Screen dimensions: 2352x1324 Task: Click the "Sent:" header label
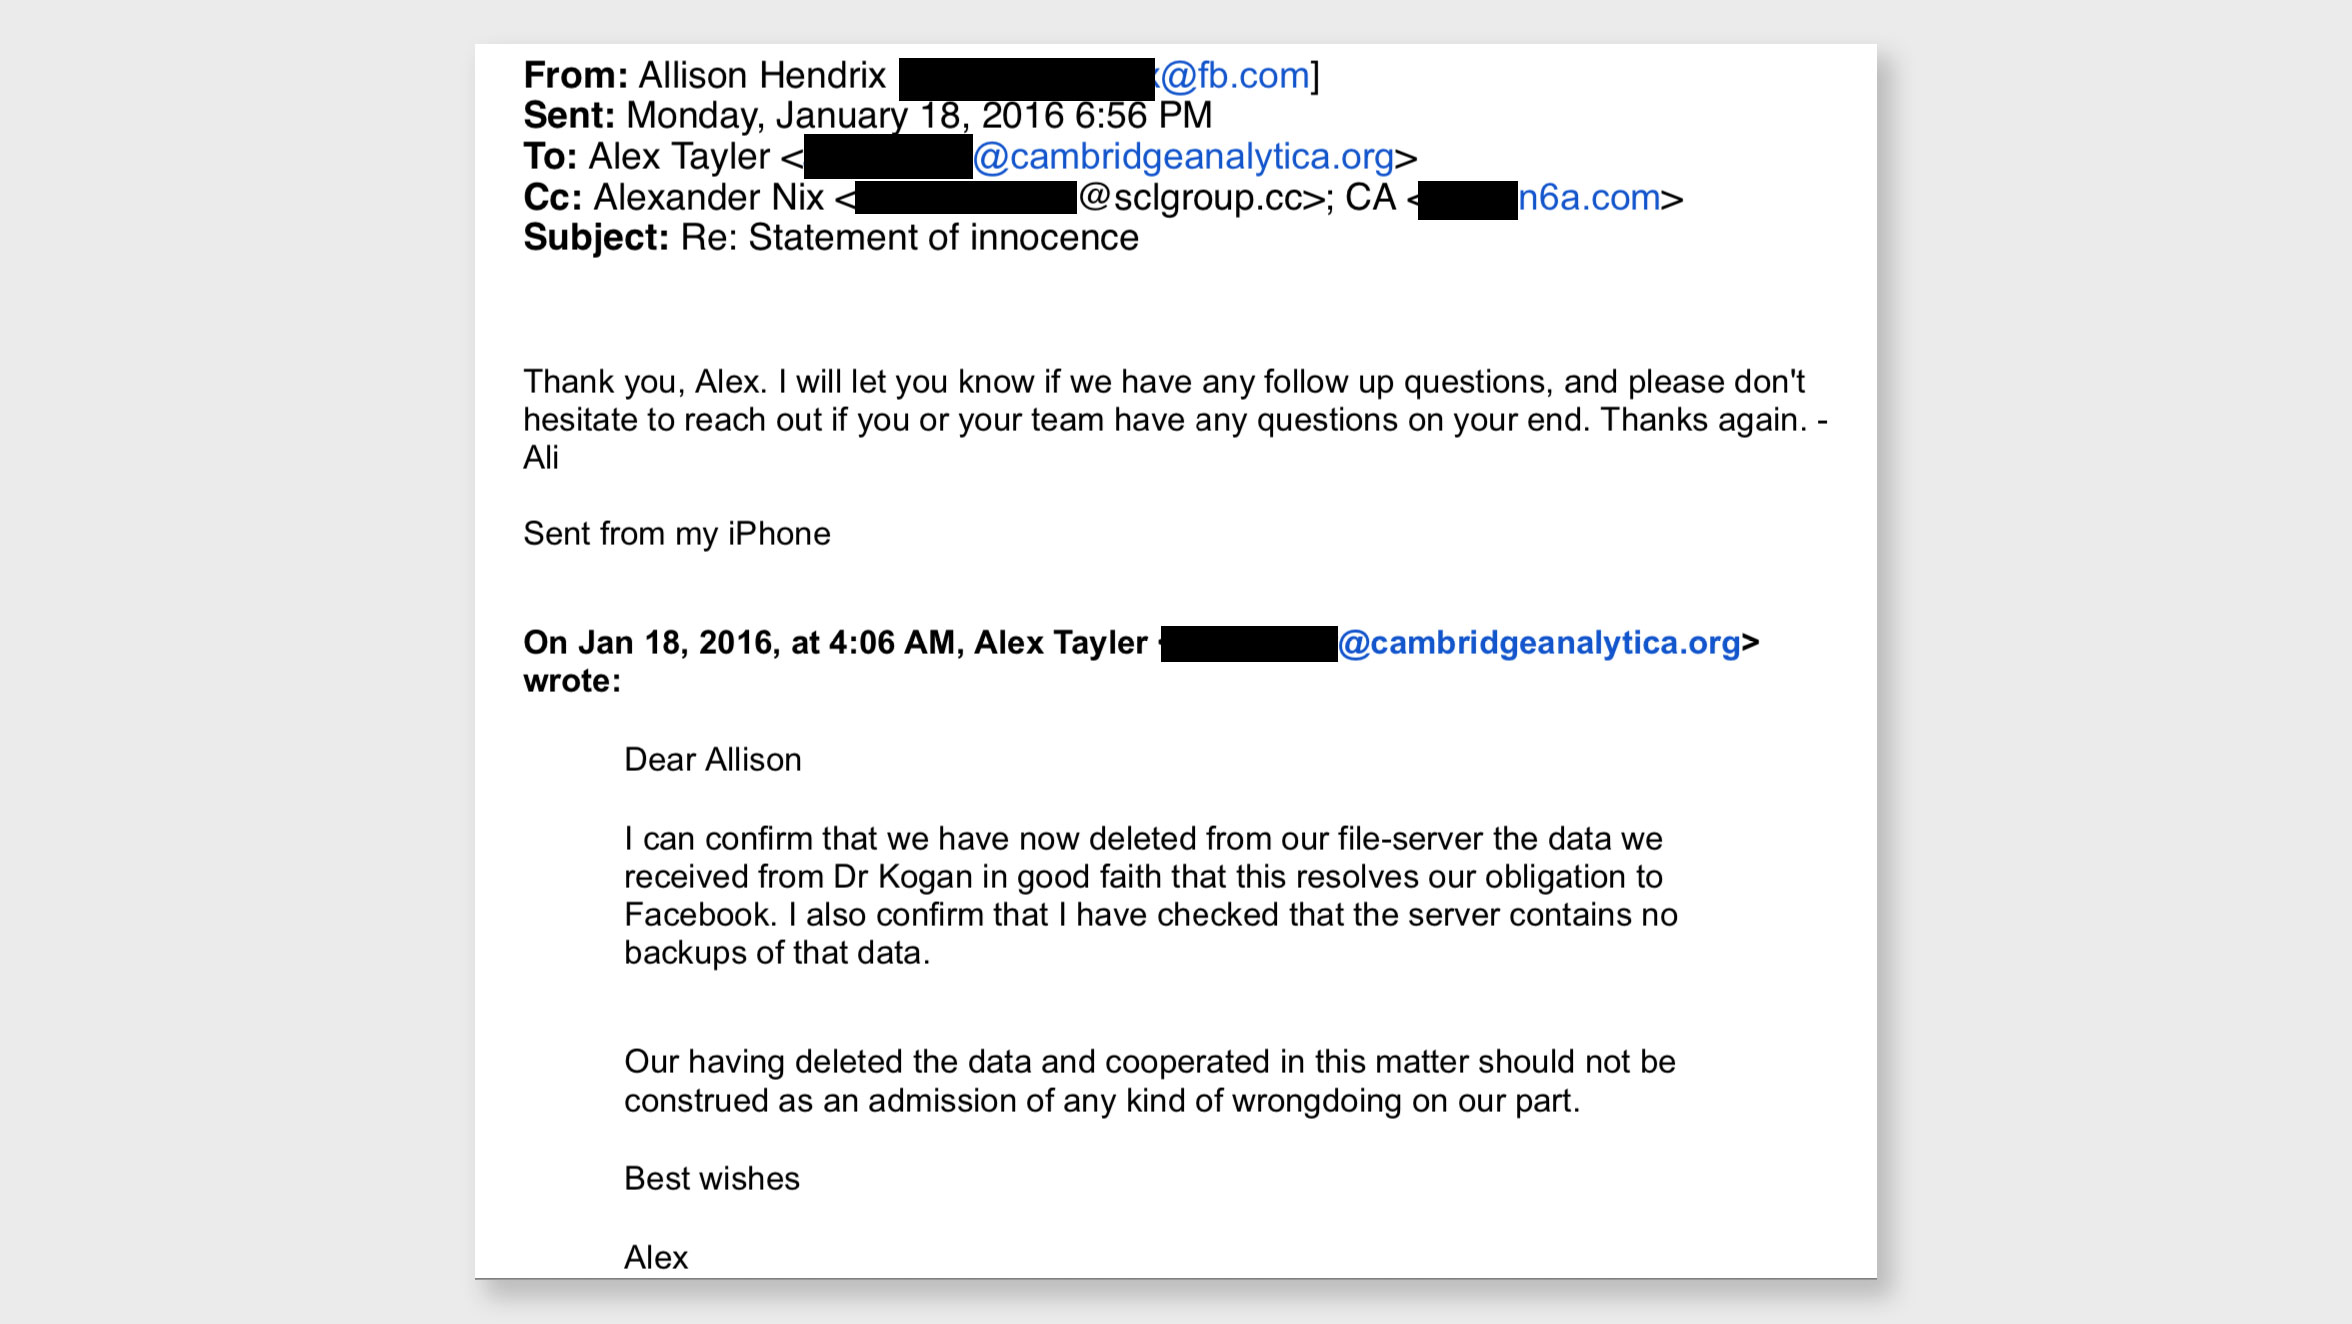coord(568,116)
